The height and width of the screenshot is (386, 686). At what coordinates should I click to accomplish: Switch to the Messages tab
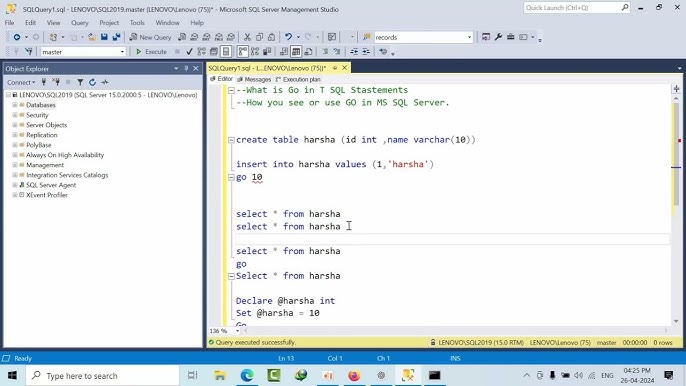tap(254, 79)
